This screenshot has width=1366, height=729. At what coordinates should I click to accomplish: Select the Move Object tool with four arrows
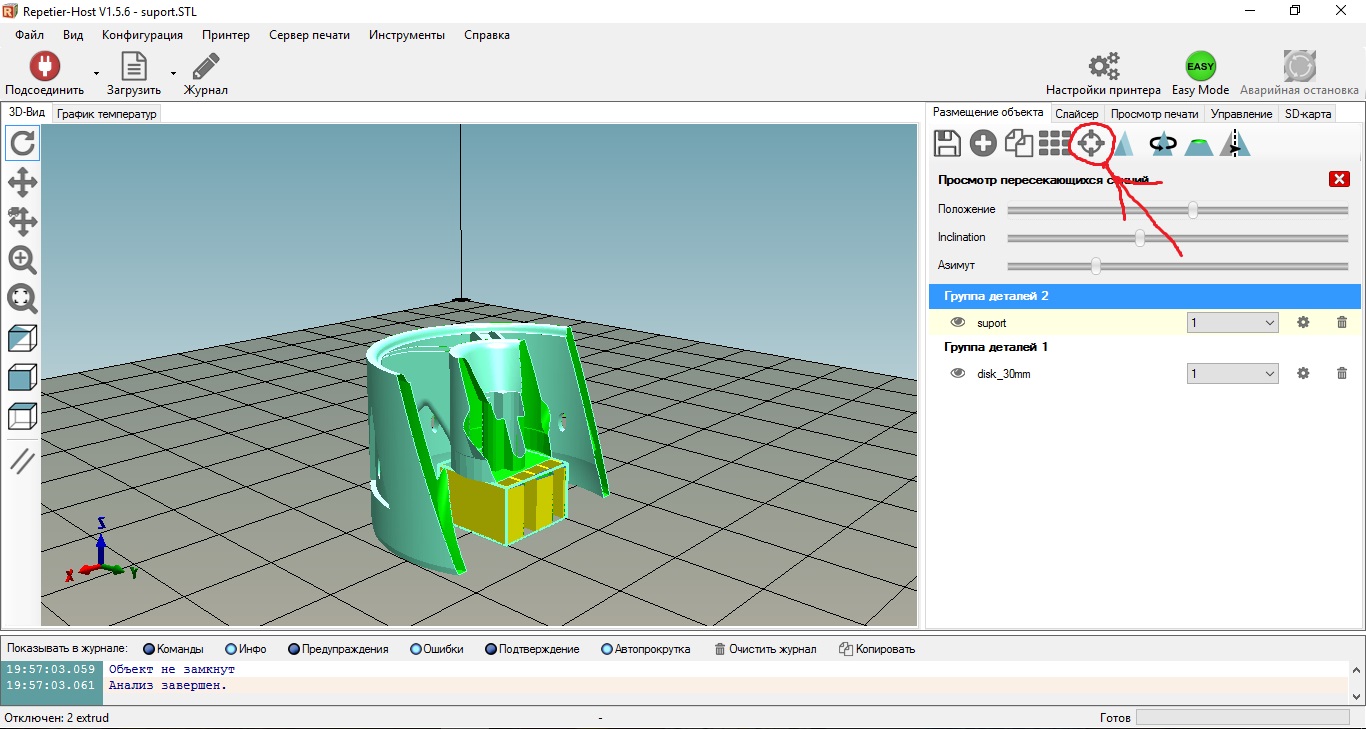[x=22, y=221]
